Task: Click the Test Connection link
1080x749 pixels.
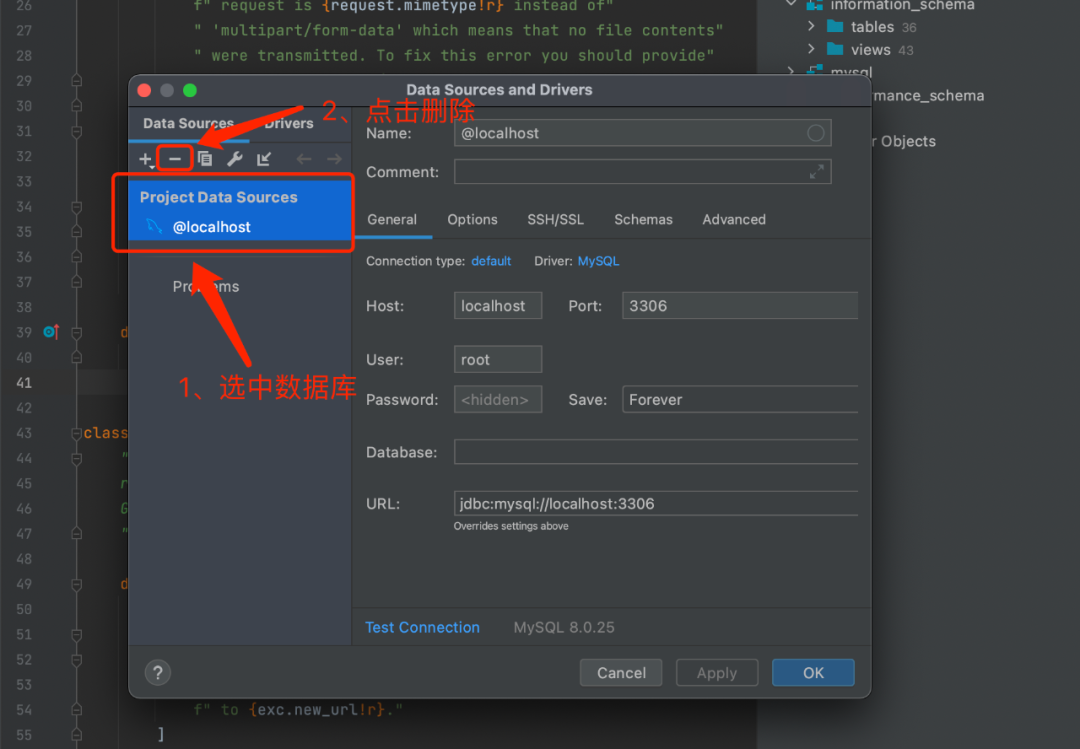Action: tap(422, 627)
